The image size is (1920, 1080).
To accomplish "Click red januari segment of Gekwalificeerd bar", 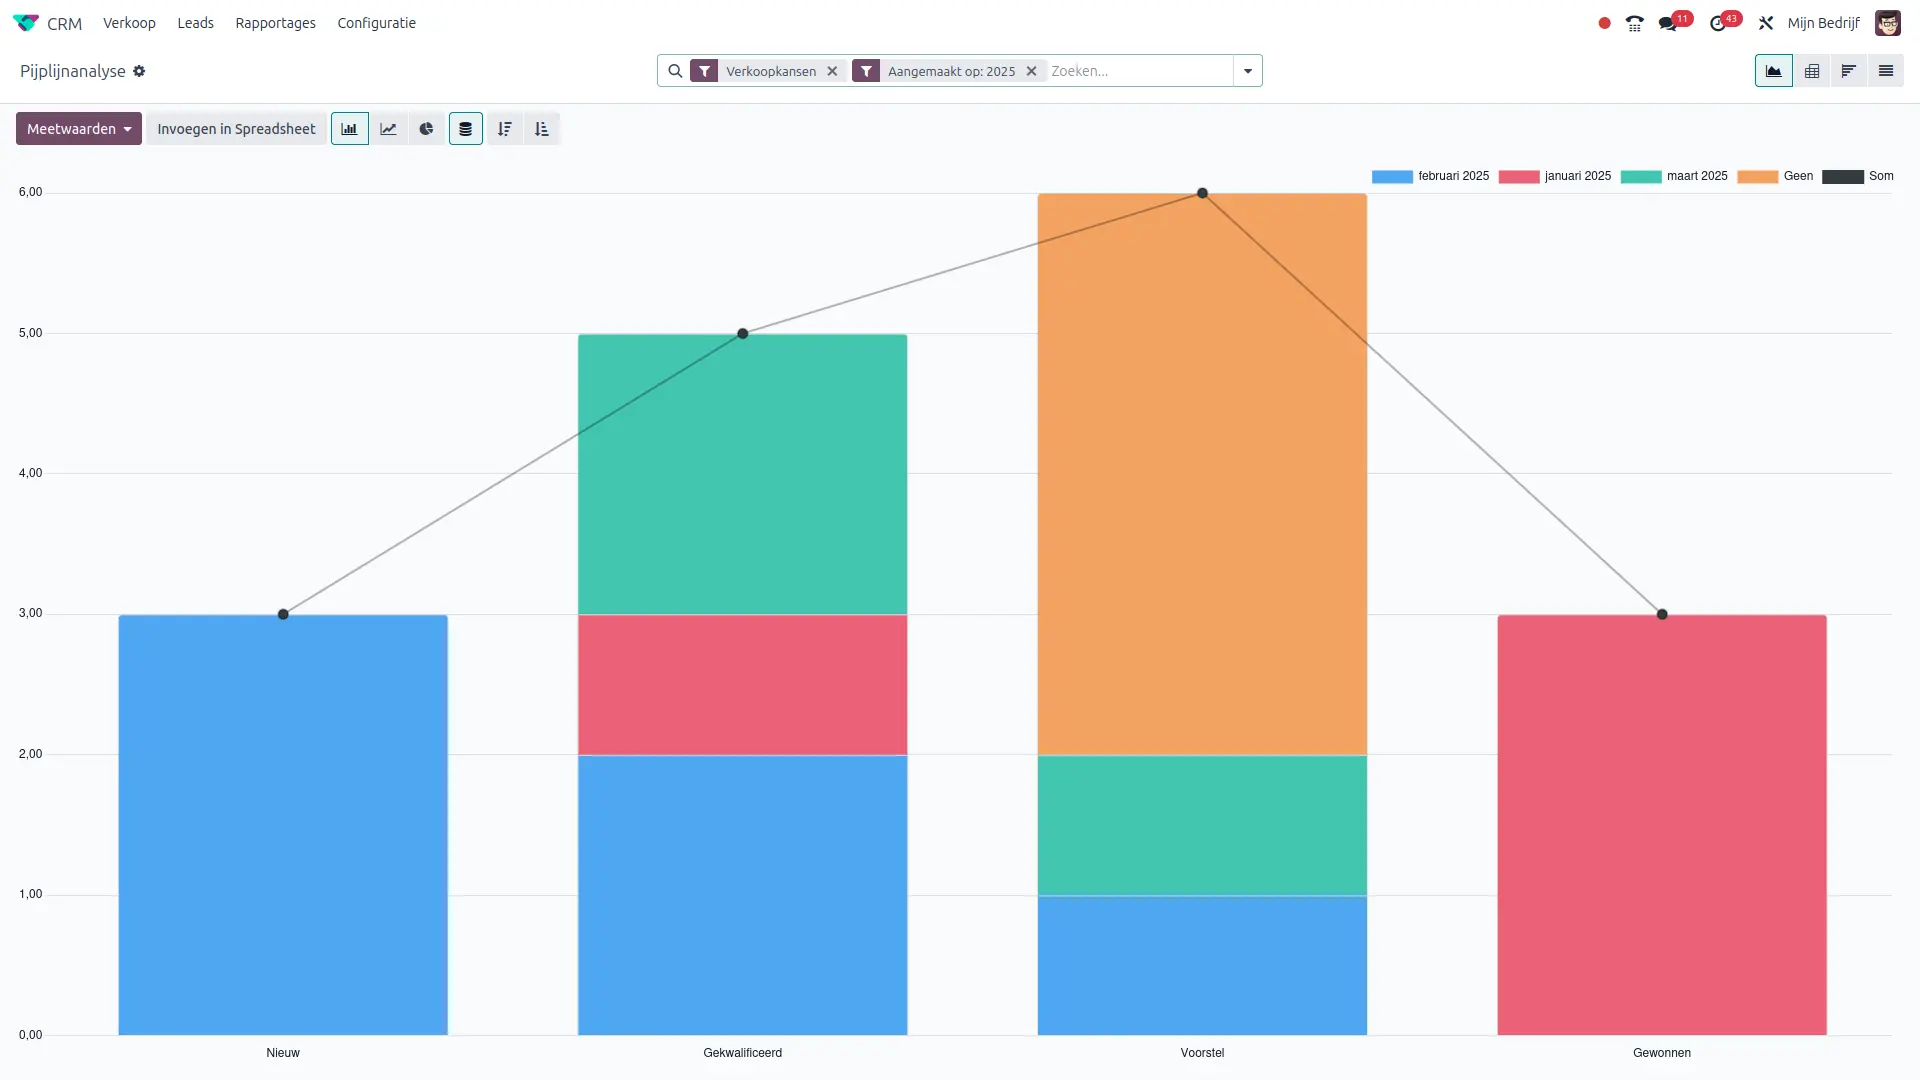I will (x=743, y=685).
